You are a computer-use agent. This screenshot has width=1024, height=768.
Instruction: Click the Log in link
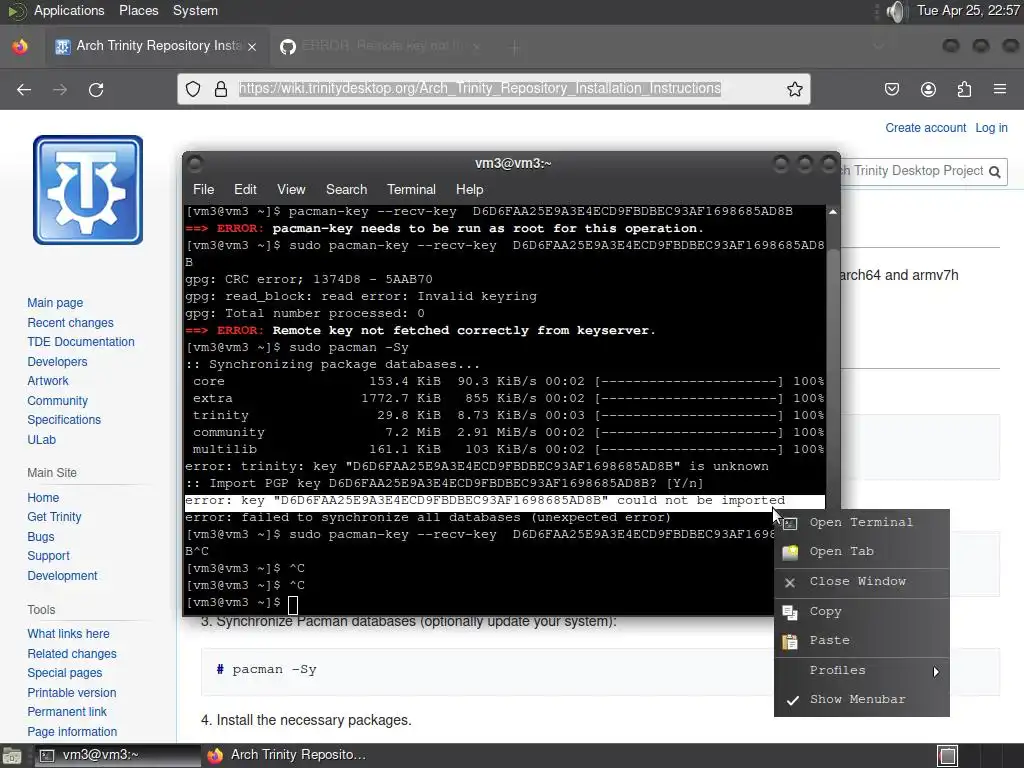[991, 128]
